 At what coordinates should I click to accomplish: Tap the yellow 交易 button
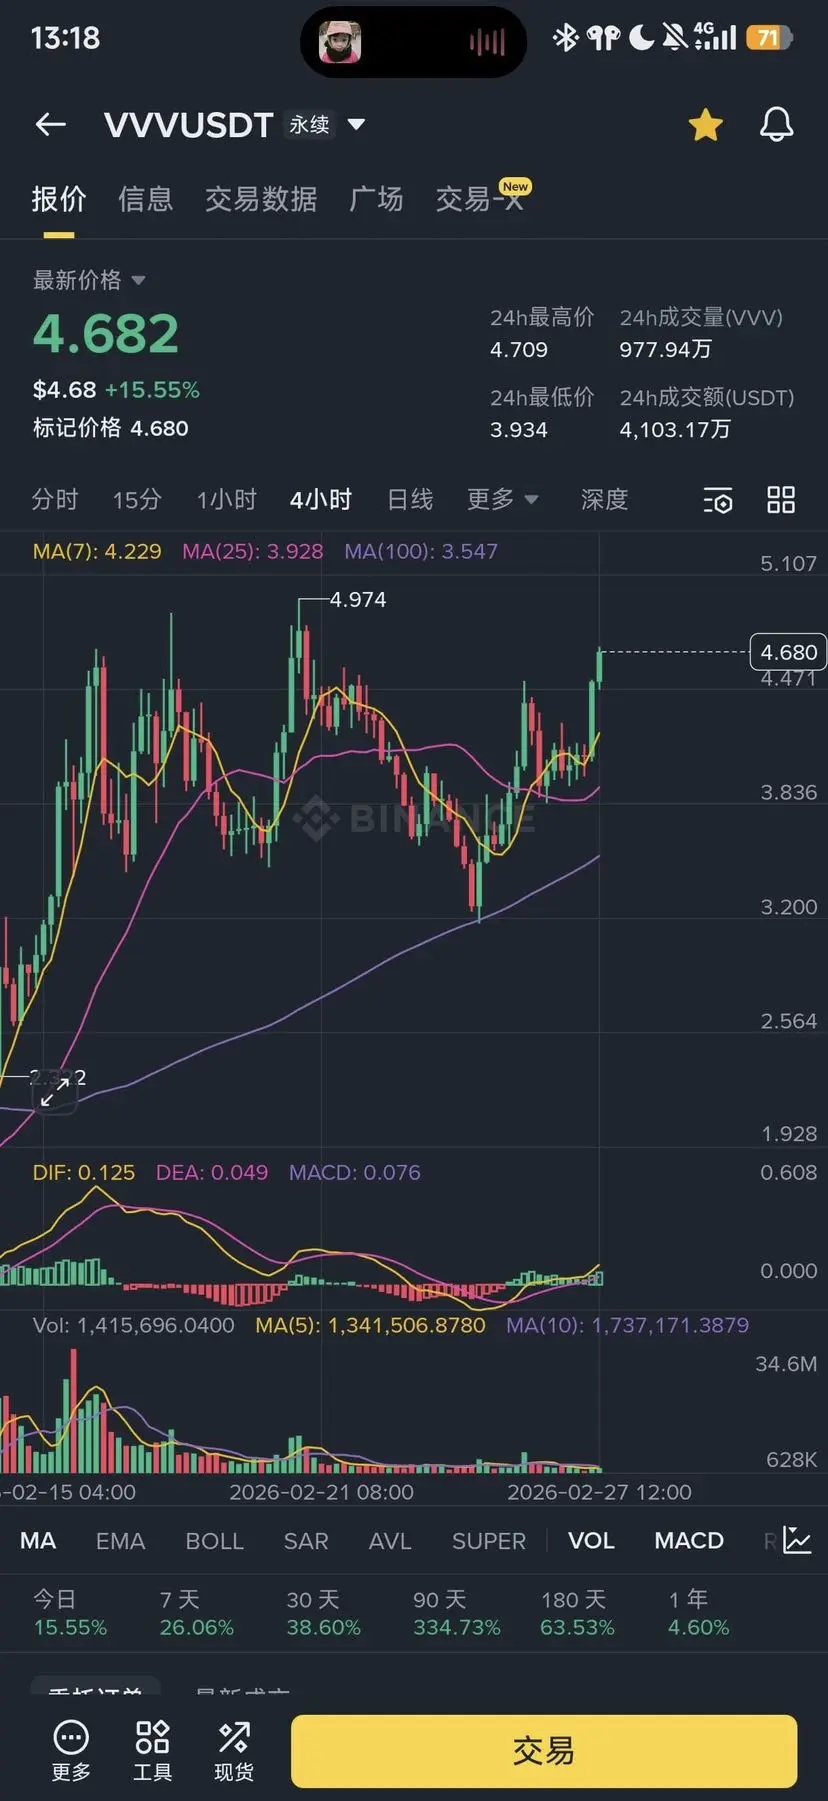(x=544, y=1751)
